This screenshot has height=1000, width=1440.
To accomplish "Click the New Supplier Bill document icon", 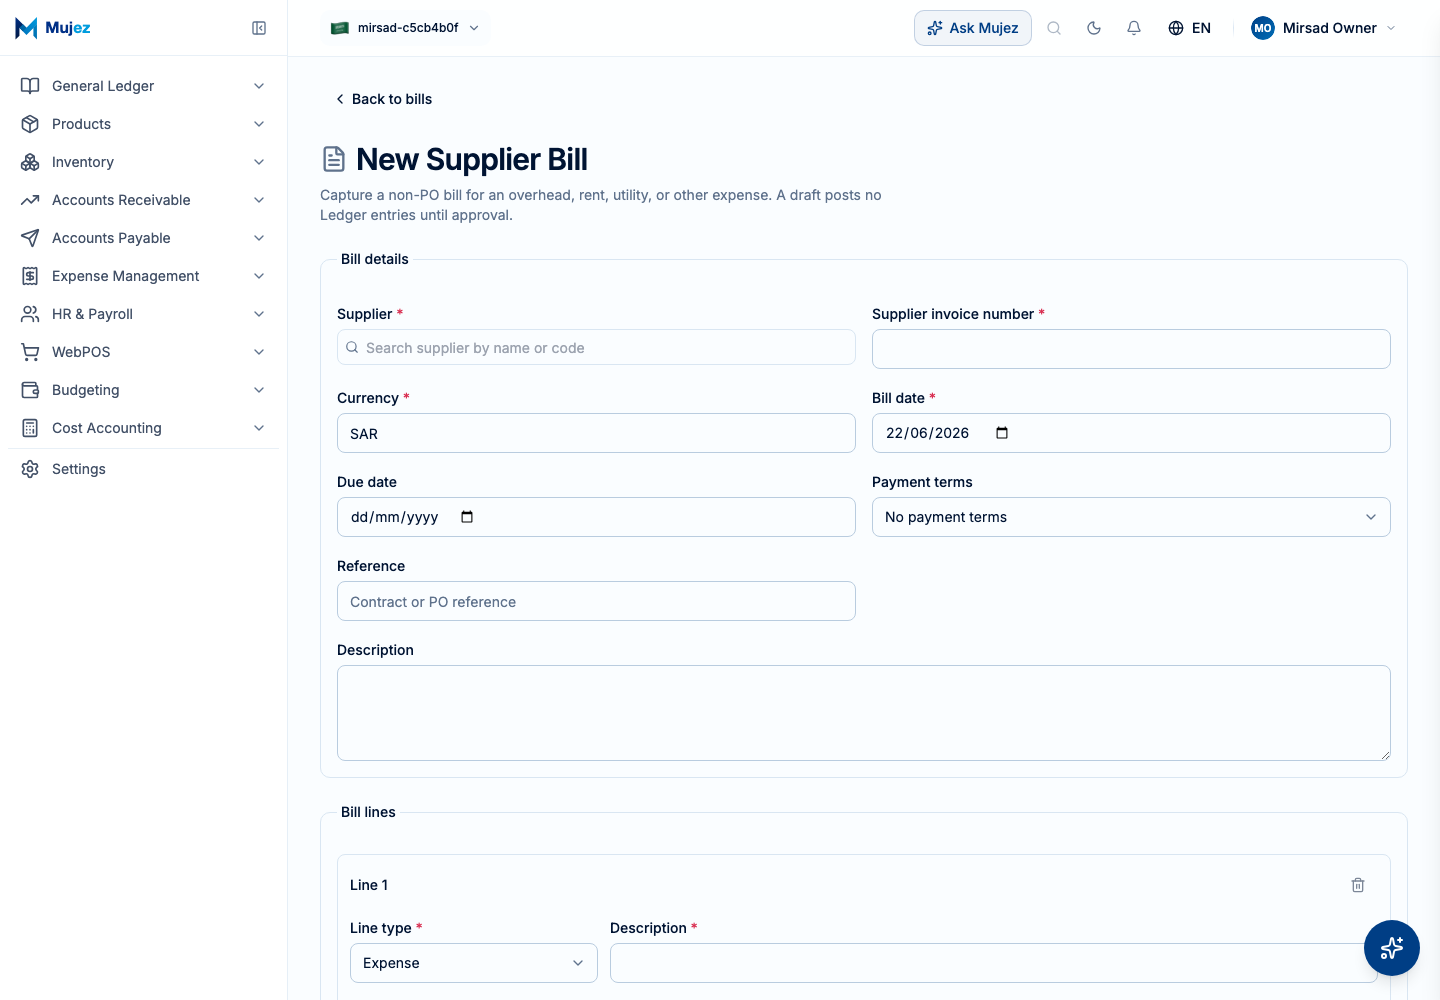I will (334, 159).
